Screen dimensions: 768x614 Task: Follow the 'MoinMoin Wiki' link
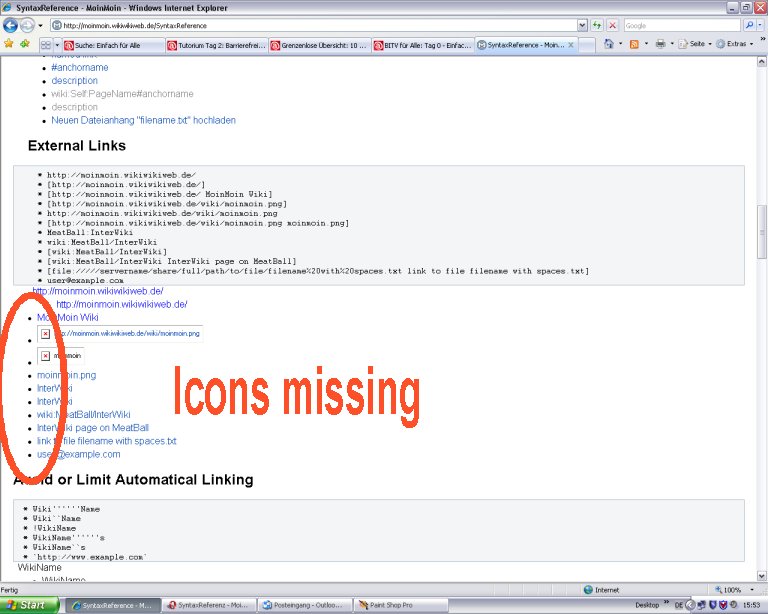[68, 318]
